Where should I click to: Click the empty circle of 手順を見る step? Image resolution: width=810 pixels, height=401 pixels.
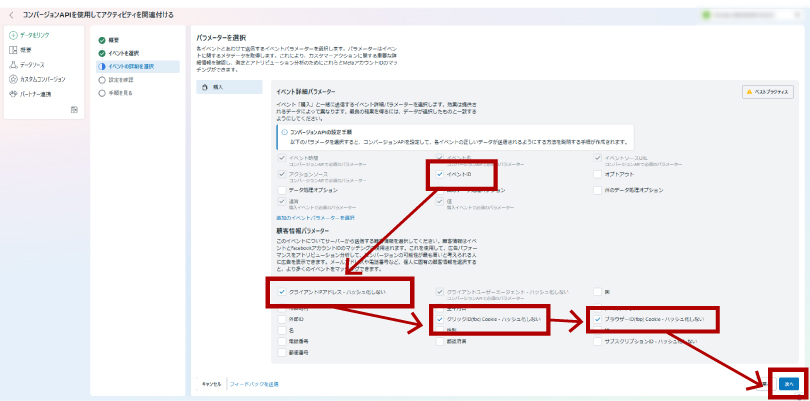[x=102, y=93]
